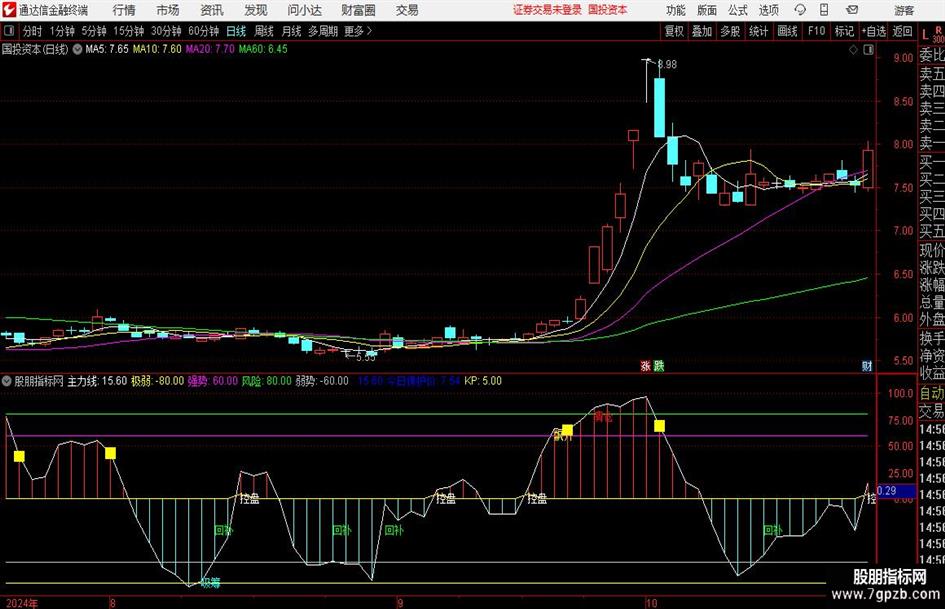Click the MA5: 7.65 indicator value
Image resolution: width=945 pixels, height=609 pixels.
point(107,49)
